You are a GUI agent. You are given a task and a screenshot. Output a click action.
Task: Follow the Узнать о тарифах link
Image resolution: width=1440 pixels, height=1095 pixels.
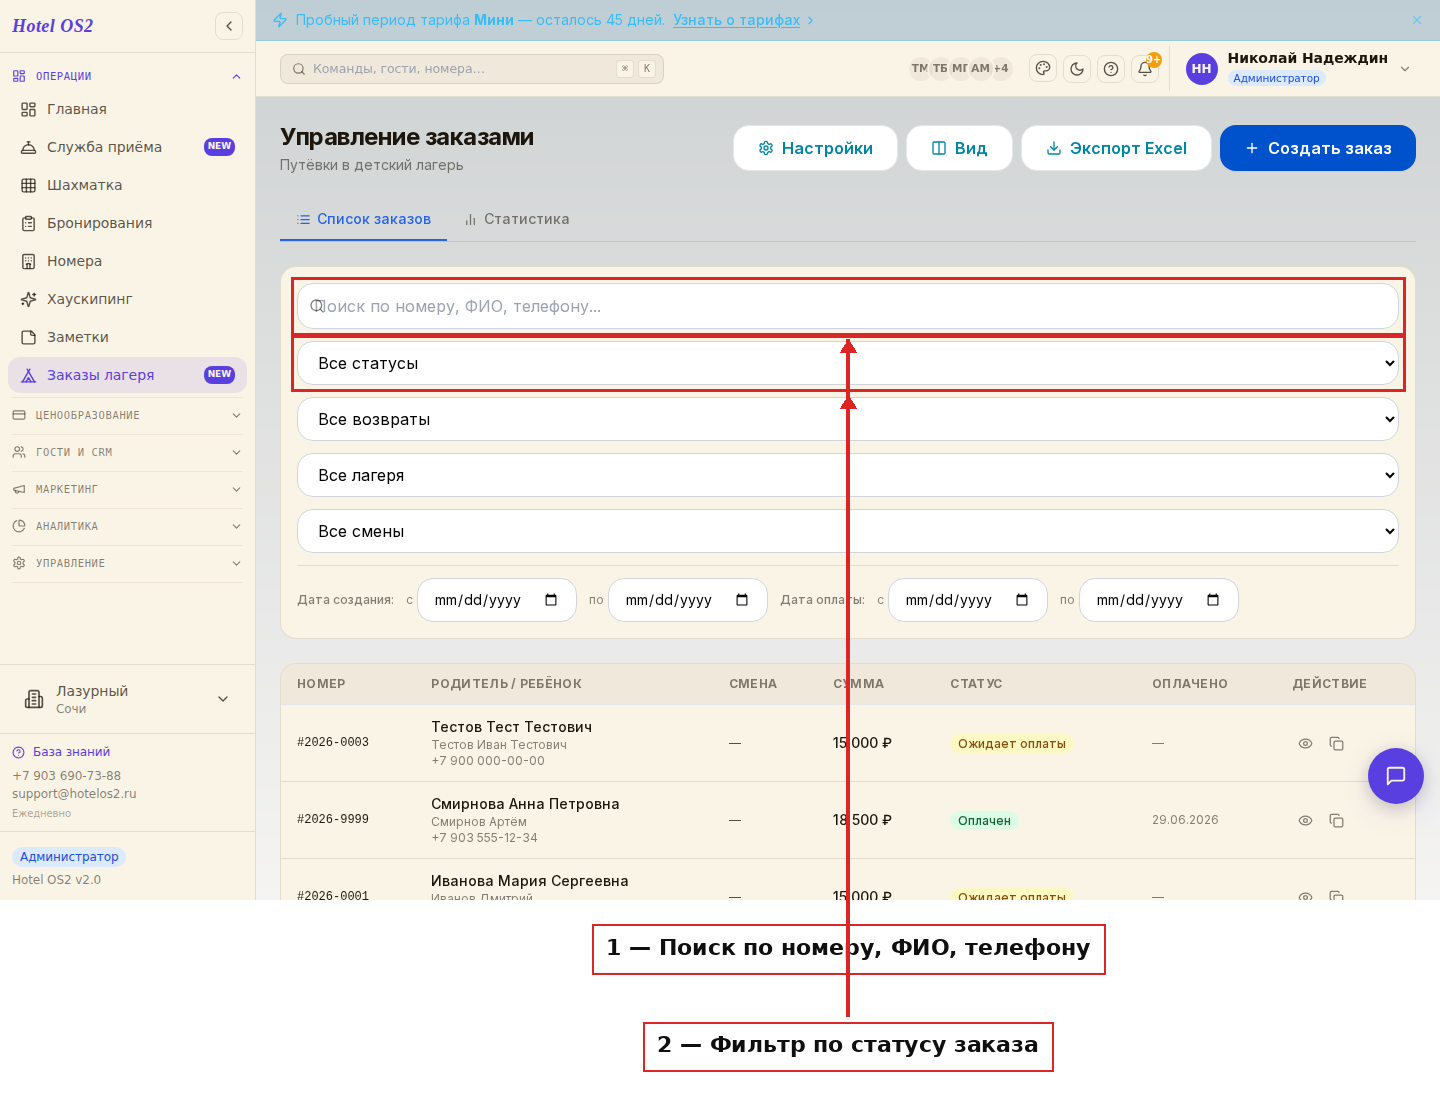tap(737, 20)
